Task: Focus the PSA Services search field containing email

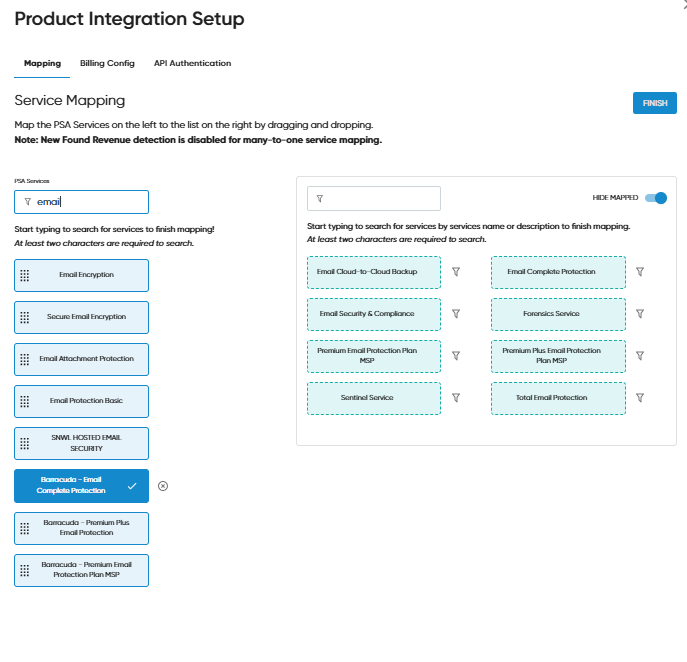Action: tap(81, 202)
